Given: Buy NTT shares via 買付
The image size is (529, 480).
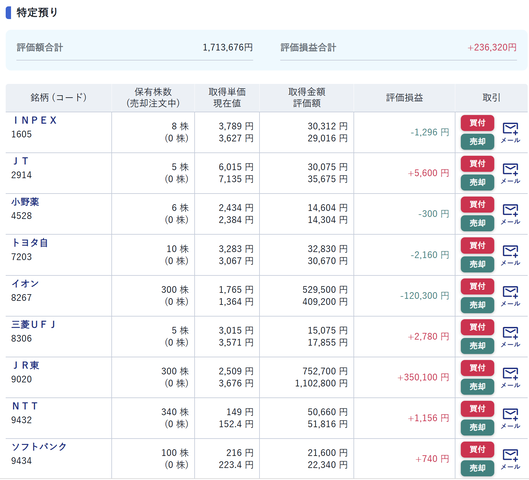Looking at the screenshot, I should coord(477,409).
